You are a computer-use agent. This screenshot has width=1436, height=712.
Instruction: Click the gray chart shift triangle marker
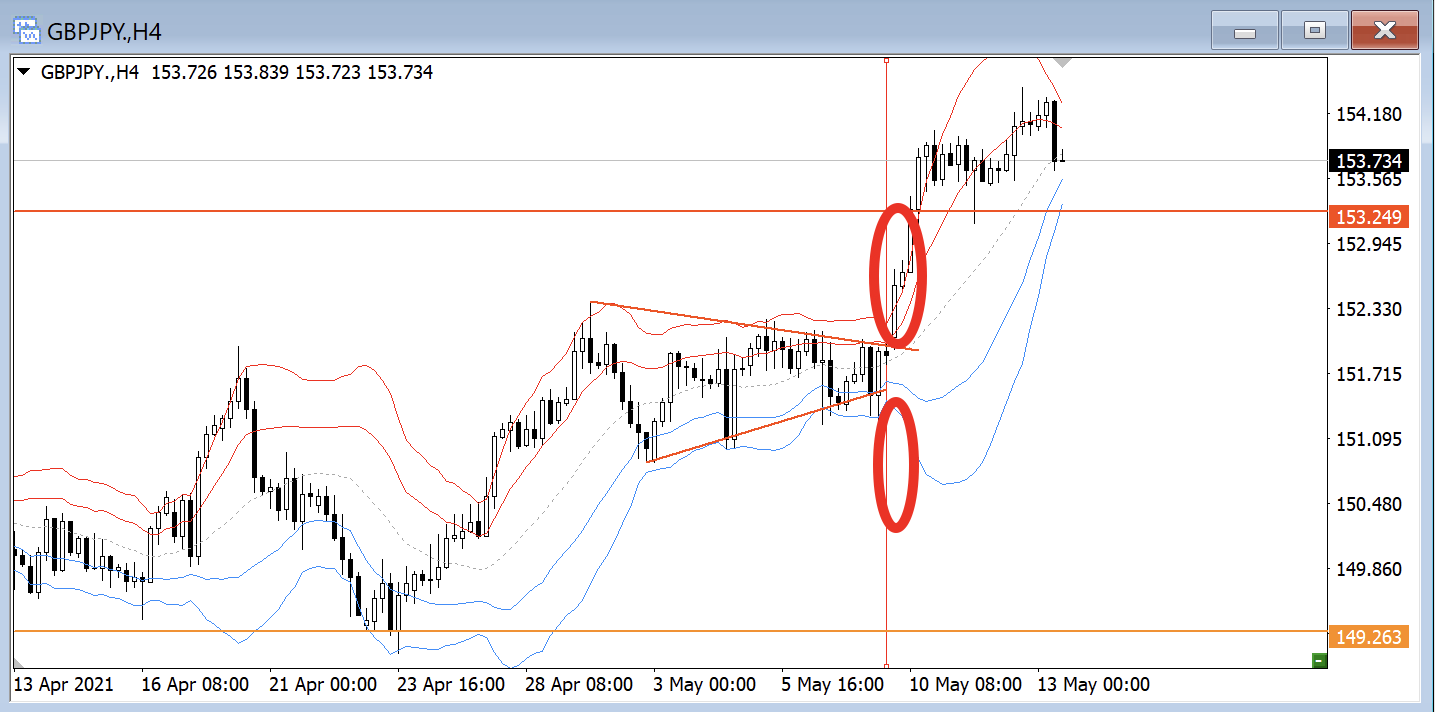1063,62
